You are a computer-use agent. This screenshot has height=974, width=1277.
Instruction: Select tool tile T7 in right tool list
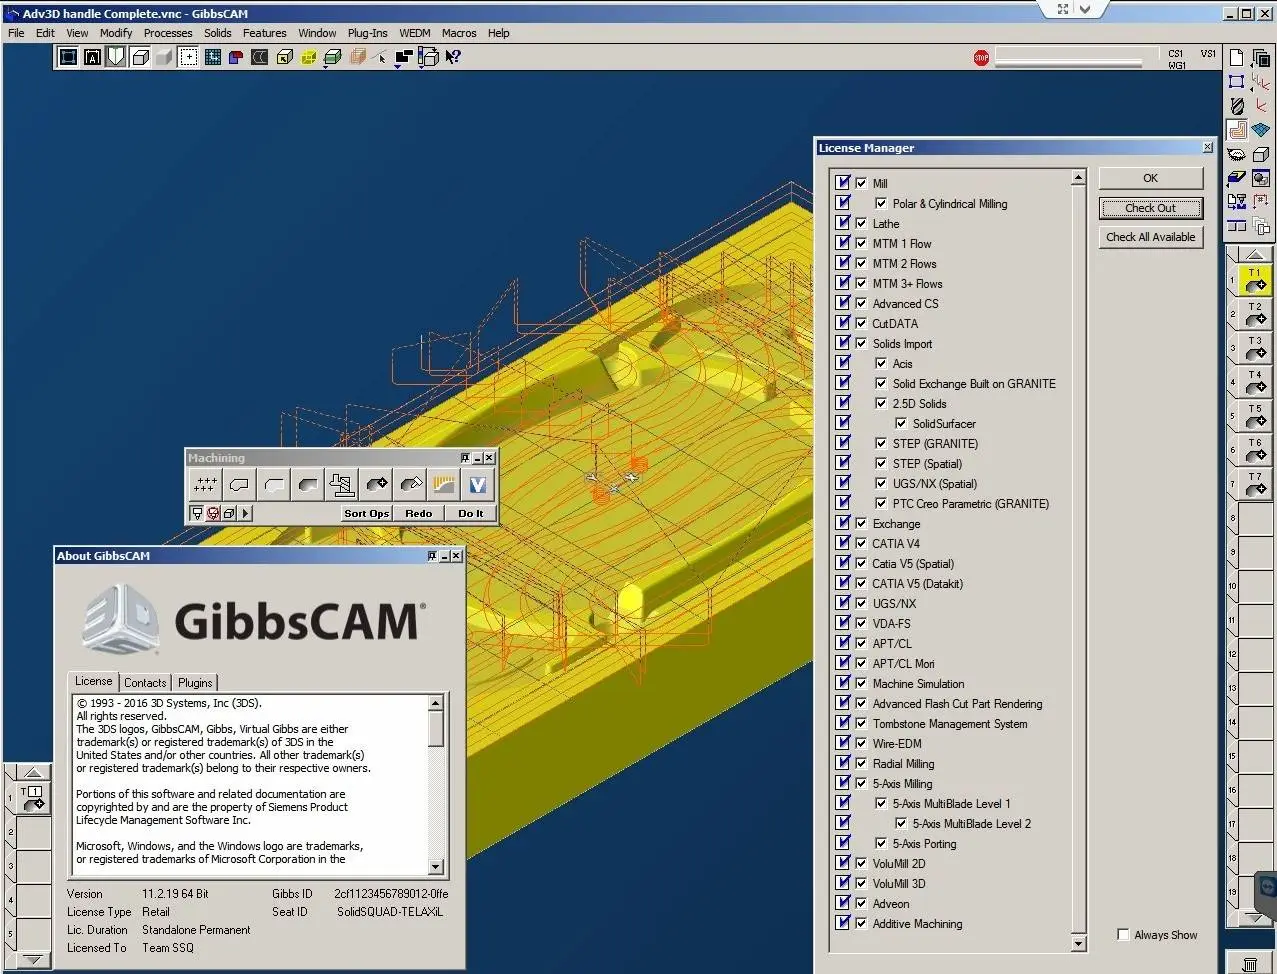pyautogui.click(x=1255, y=483)
